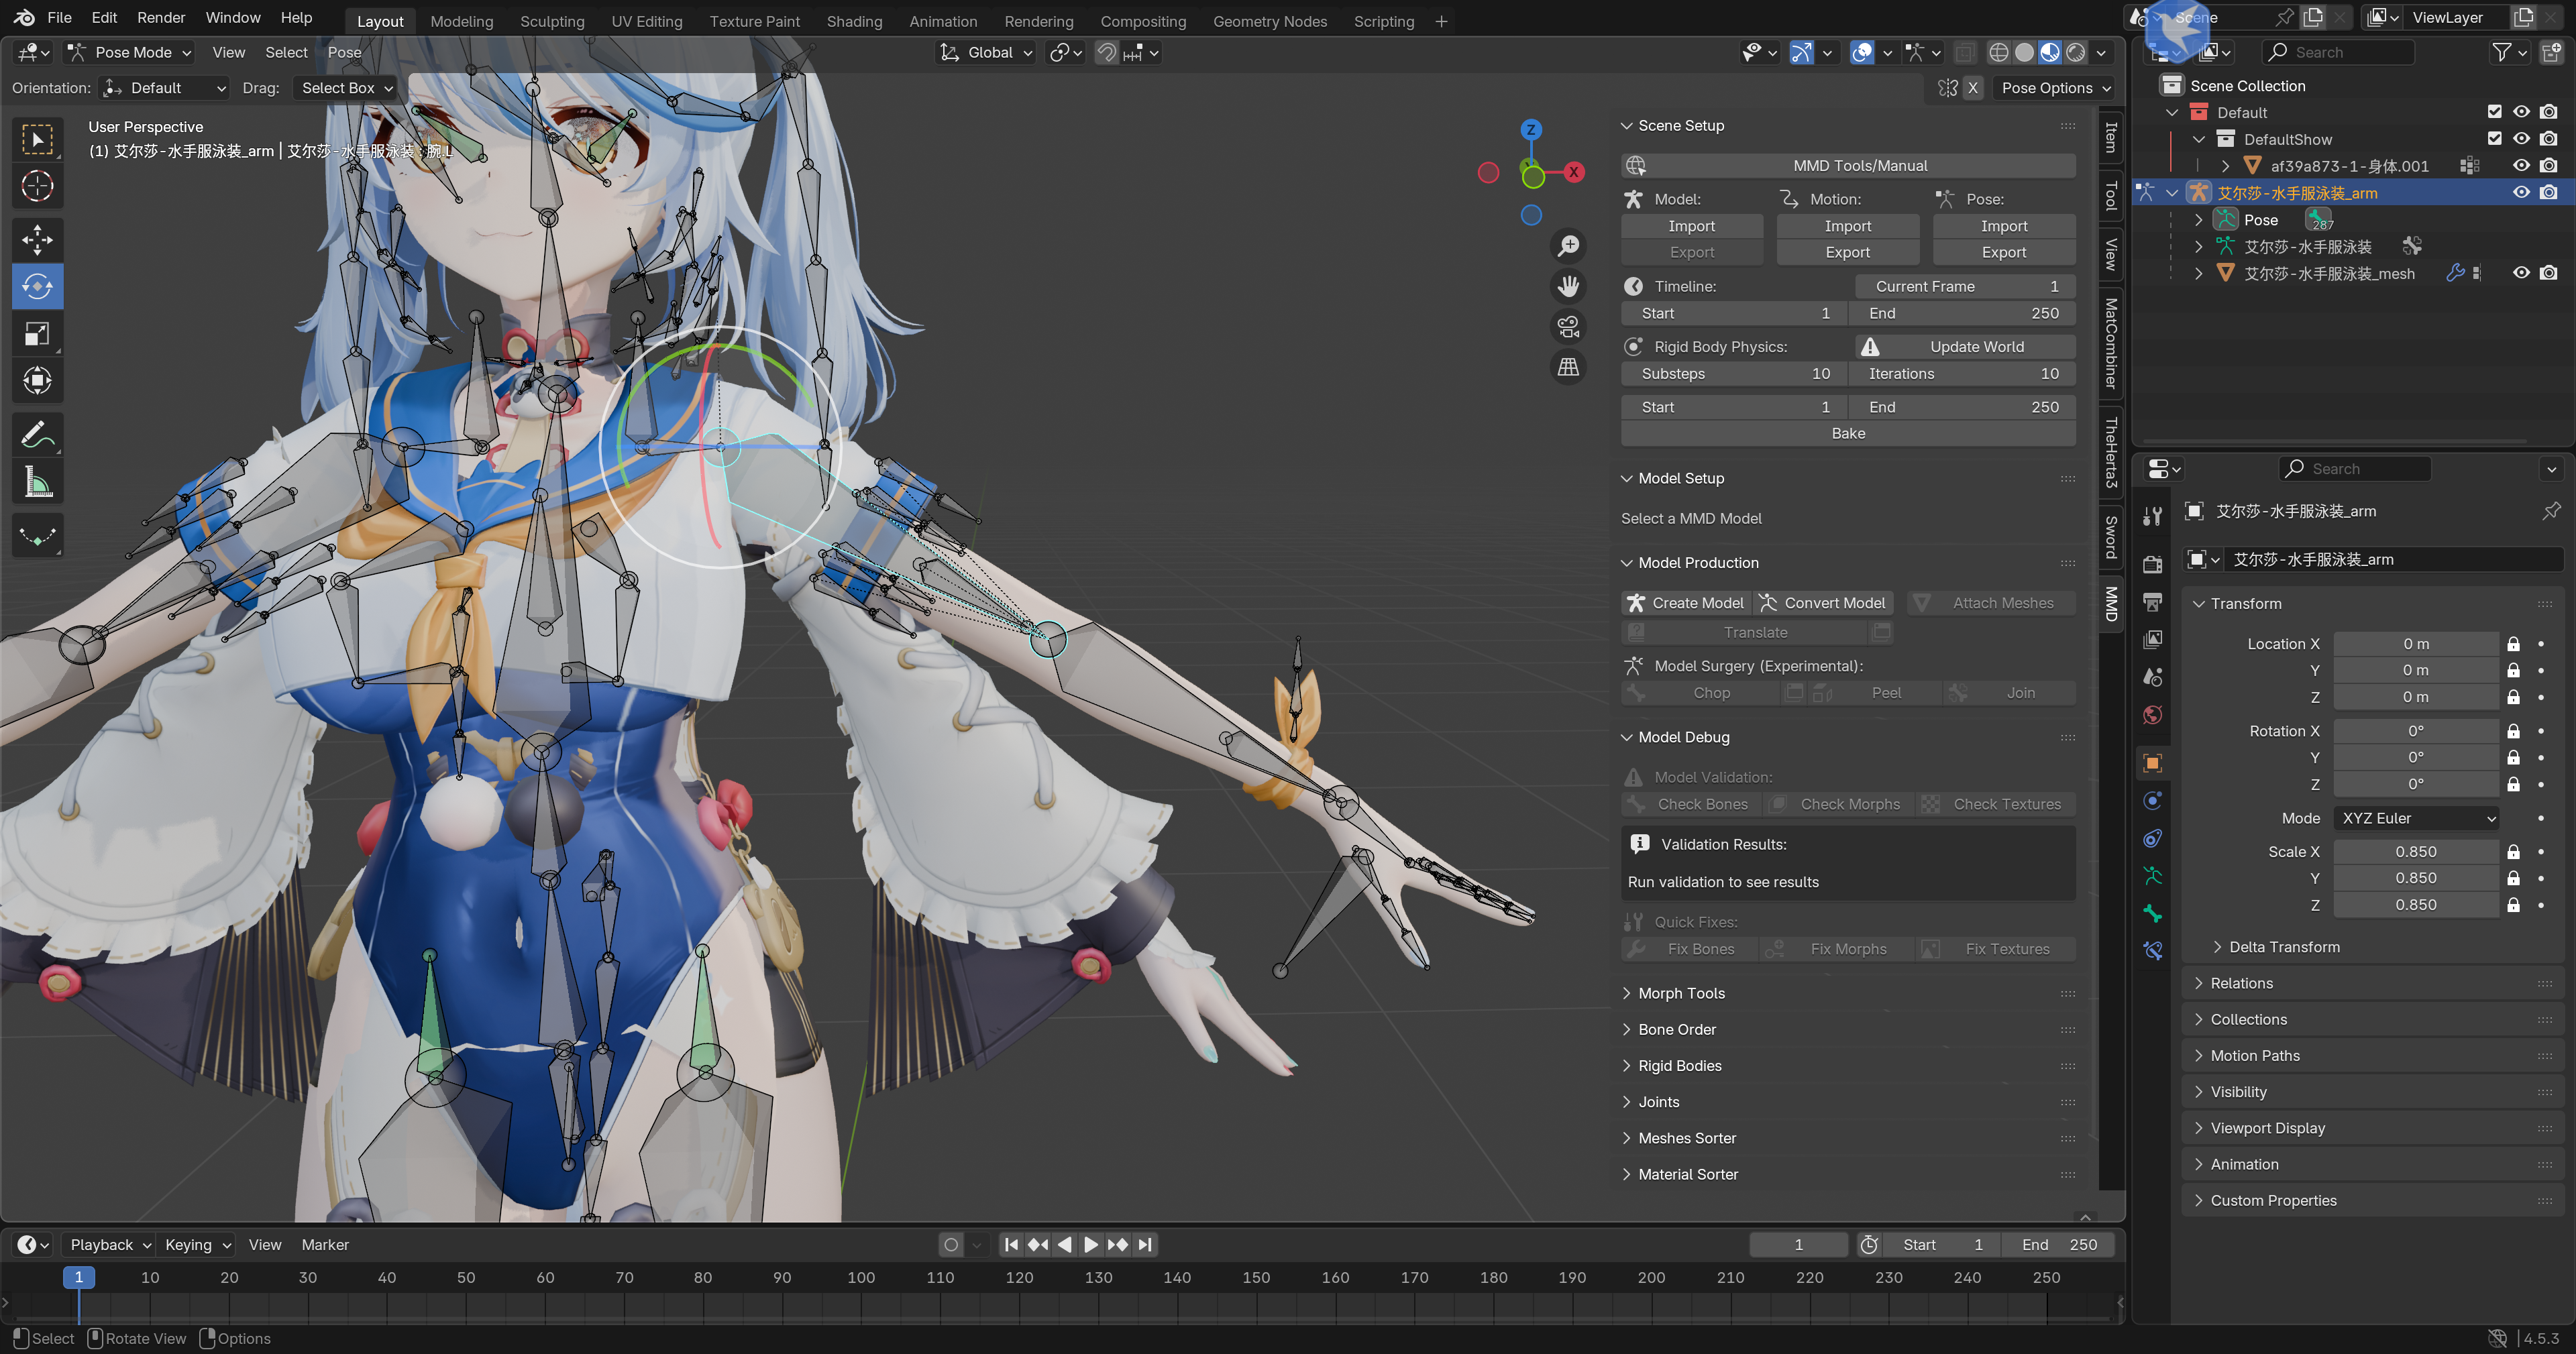
Task: Click the Bake button
Action: [x=1847, y=433]
